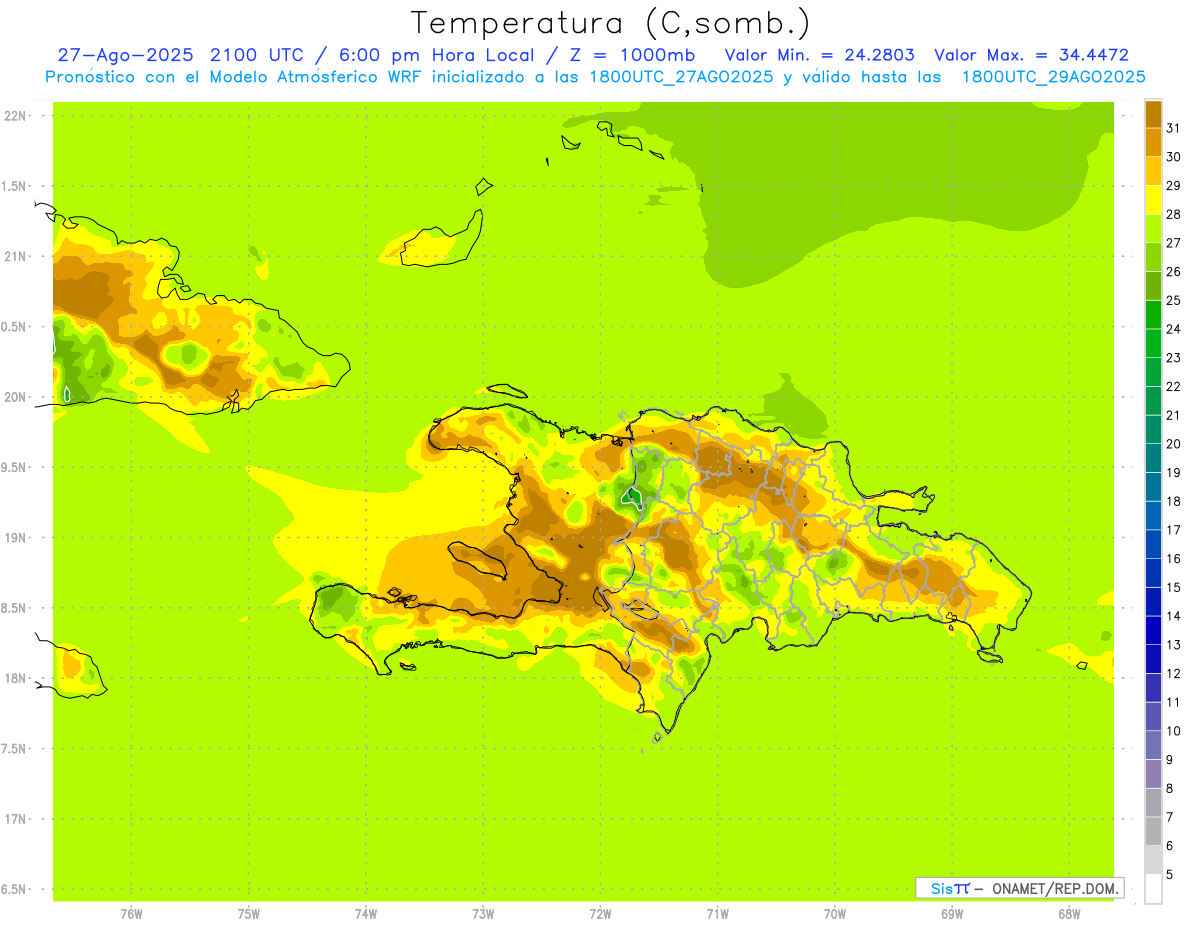Click the '20N' latitude axis label
Image resolution: width=1200 pixels, height=927 pixels.
(x=16, y=397)
